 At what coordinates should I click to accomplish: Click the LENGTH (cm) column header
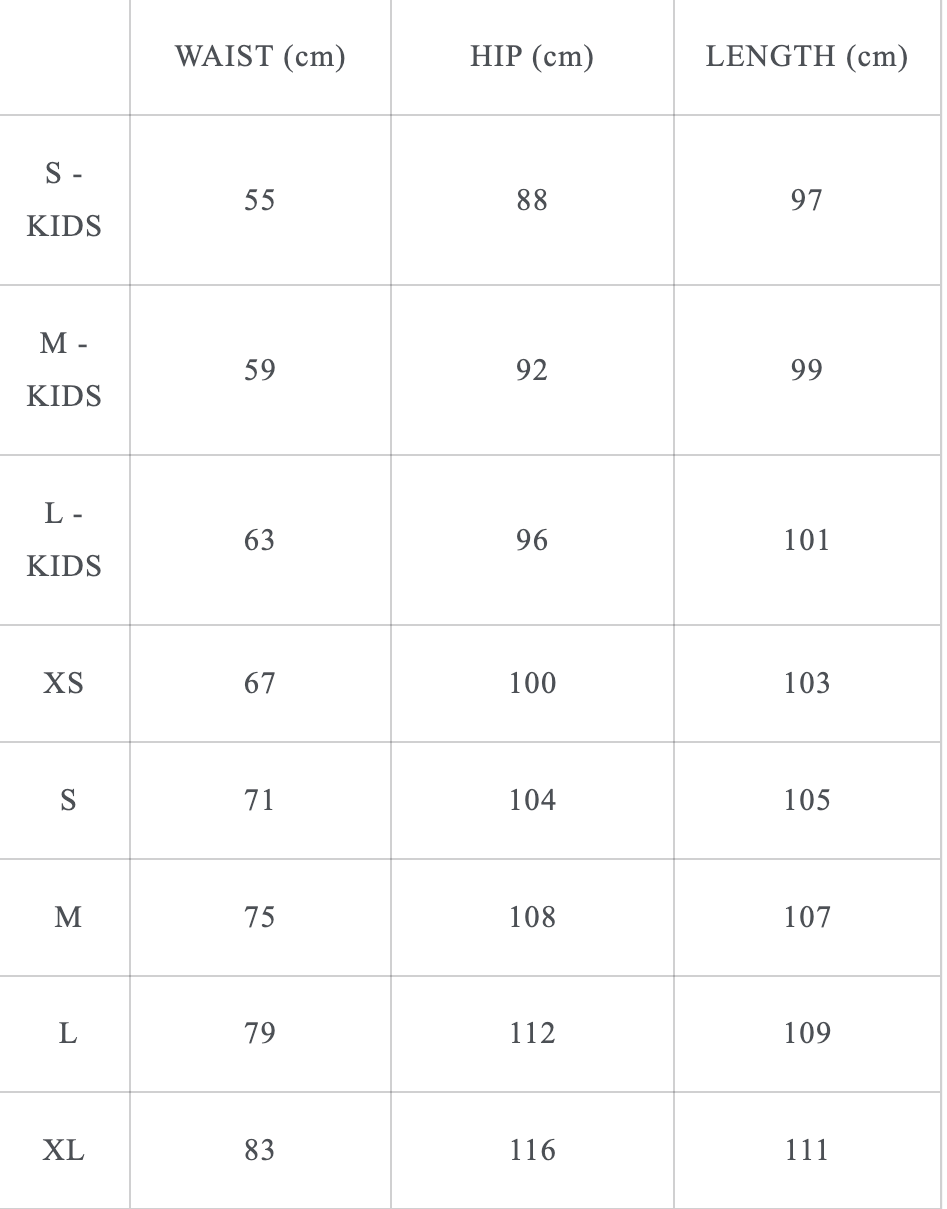(807, 57)
